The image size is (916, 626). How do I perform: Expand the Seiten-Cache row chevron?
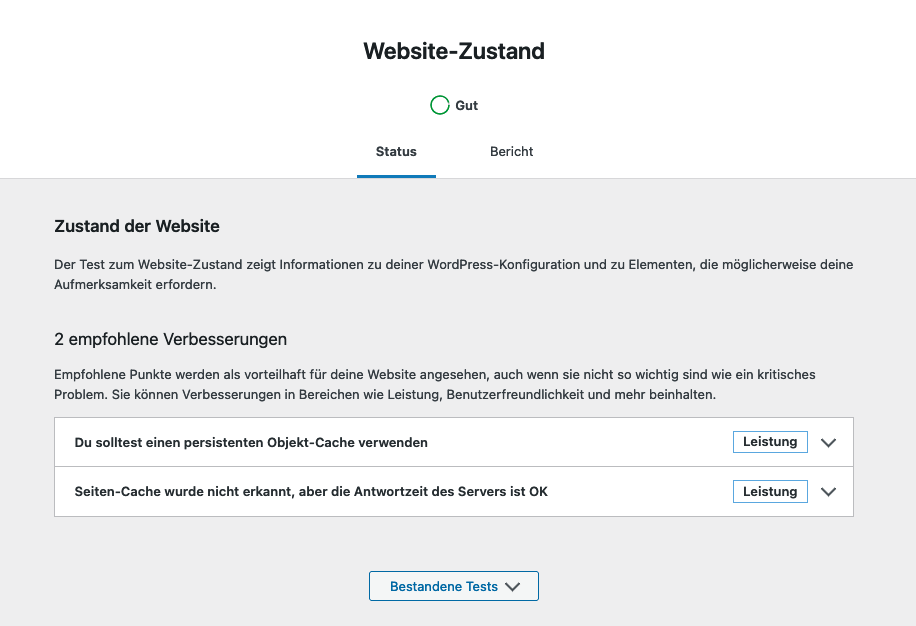pyautogui.click(x=828, y=492)
